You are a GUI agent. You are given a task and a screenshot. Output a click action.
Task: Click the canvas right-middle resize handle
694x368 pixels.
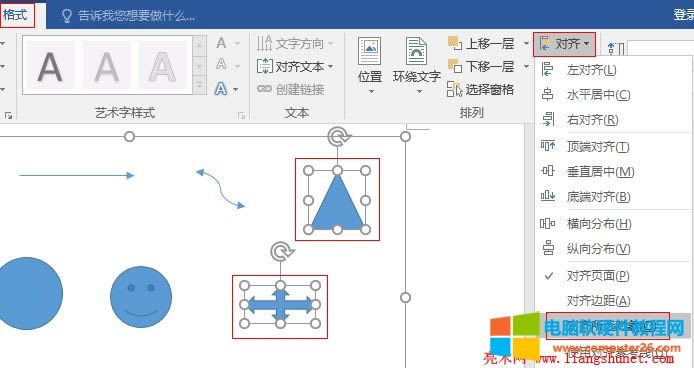(405, 298)
